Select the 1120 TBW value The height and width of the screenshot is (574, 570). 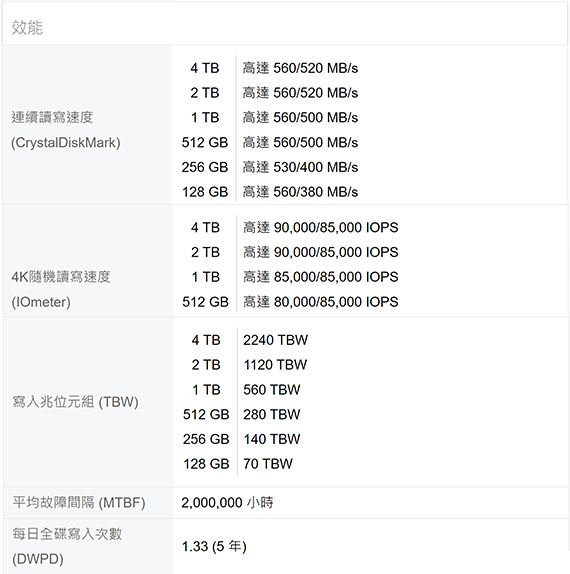point(275,365)
